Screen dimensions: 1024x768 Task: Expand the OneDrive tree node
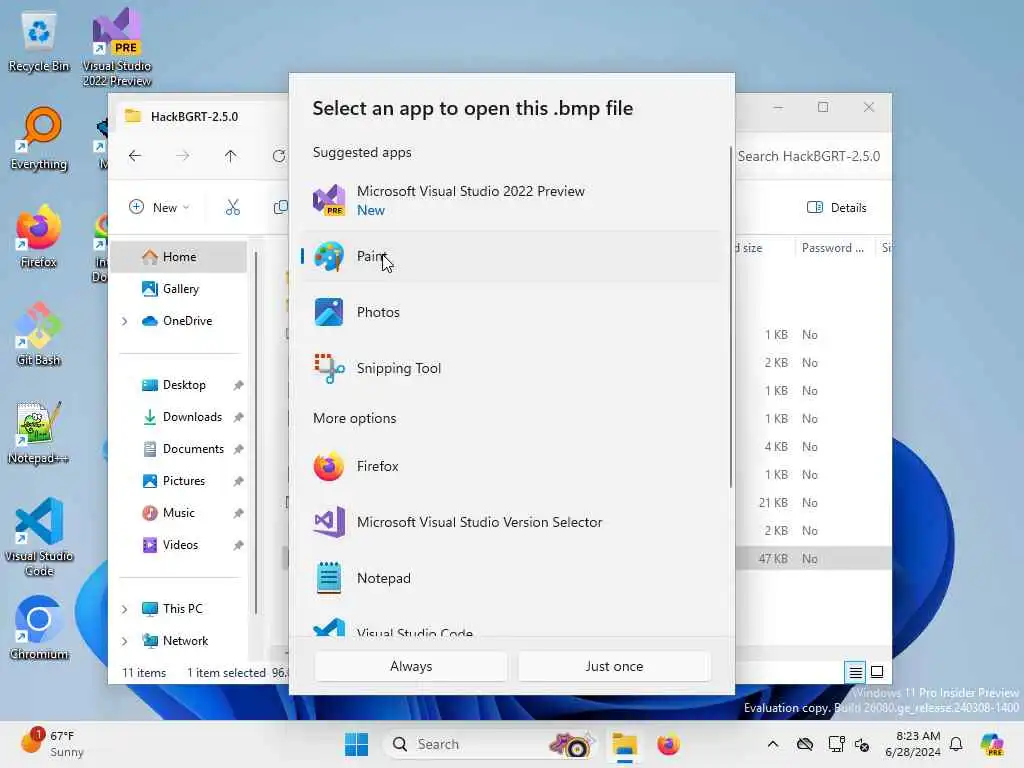tap(125, 321)
